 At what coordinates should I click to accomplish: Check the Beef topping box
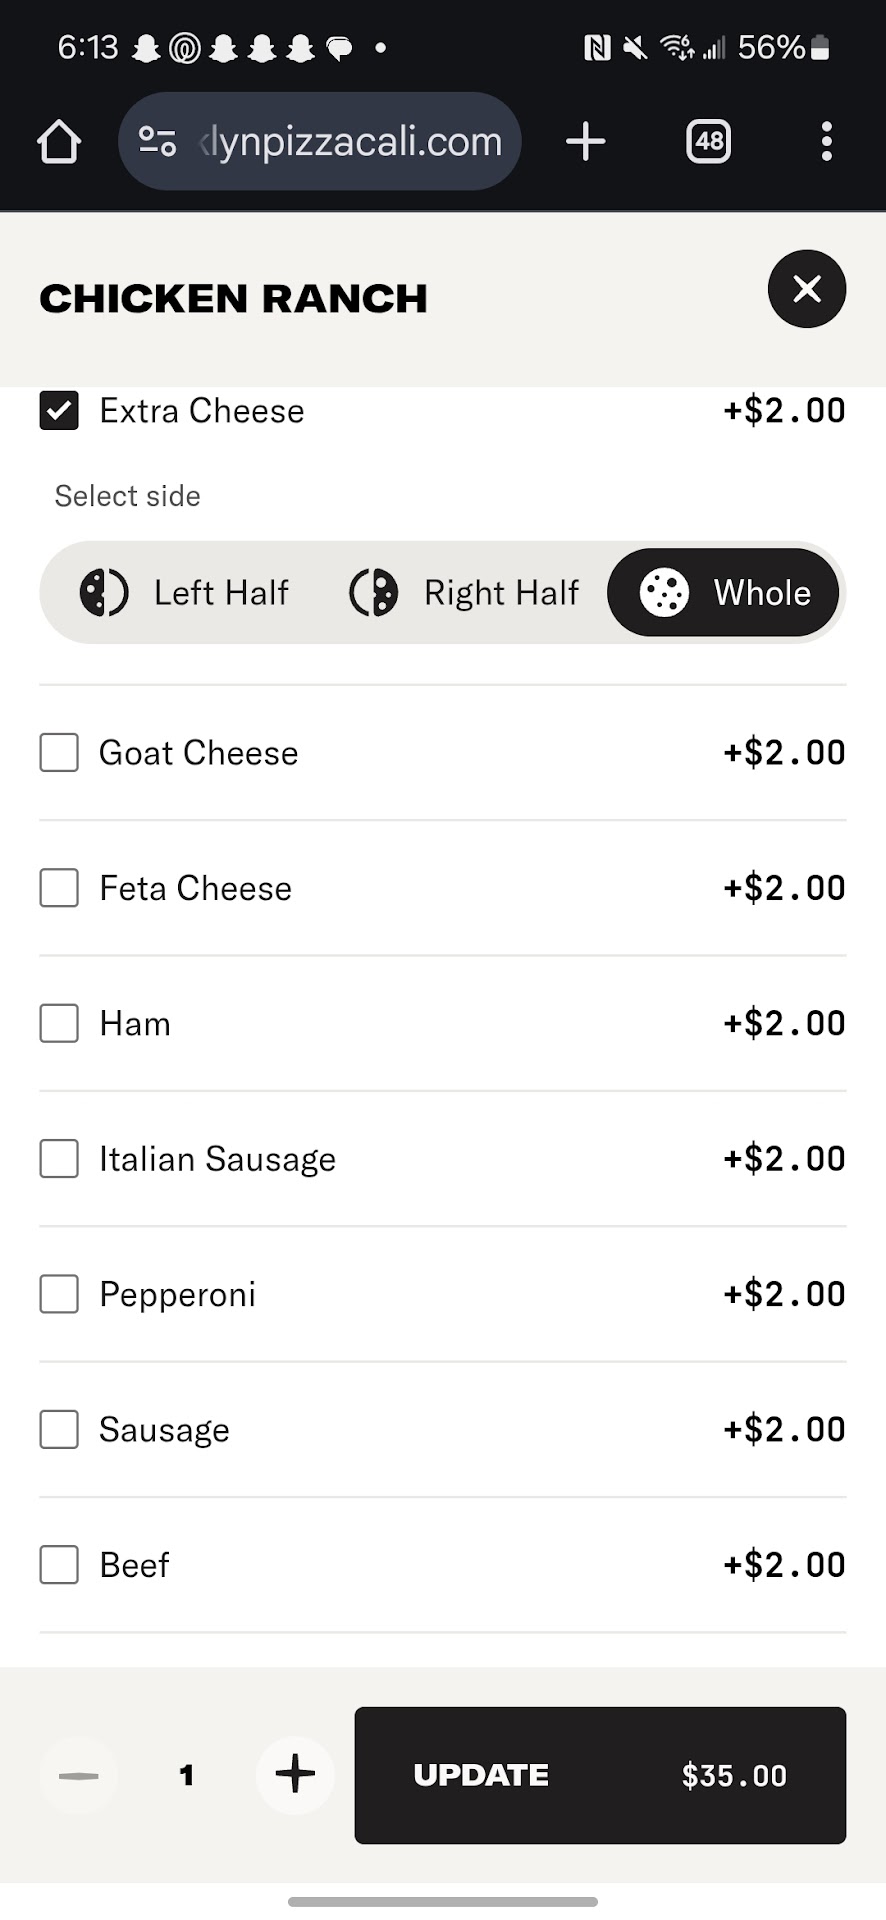point(59,1565)
